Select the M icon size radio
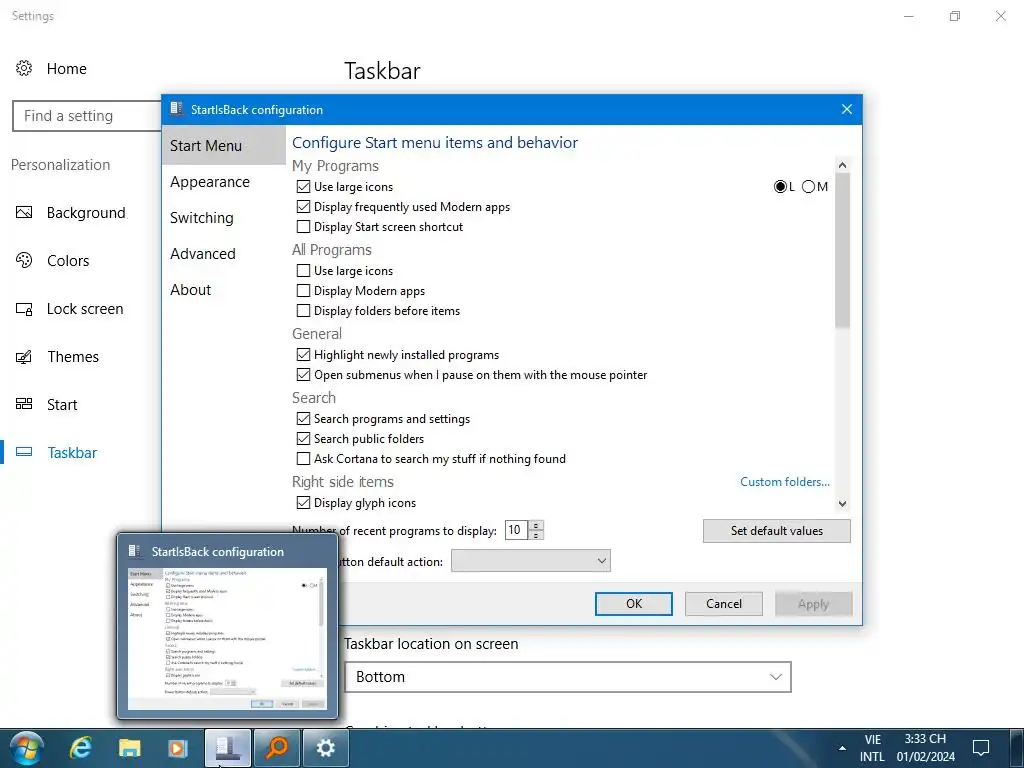1024x768 pixels. coord(808,187)
